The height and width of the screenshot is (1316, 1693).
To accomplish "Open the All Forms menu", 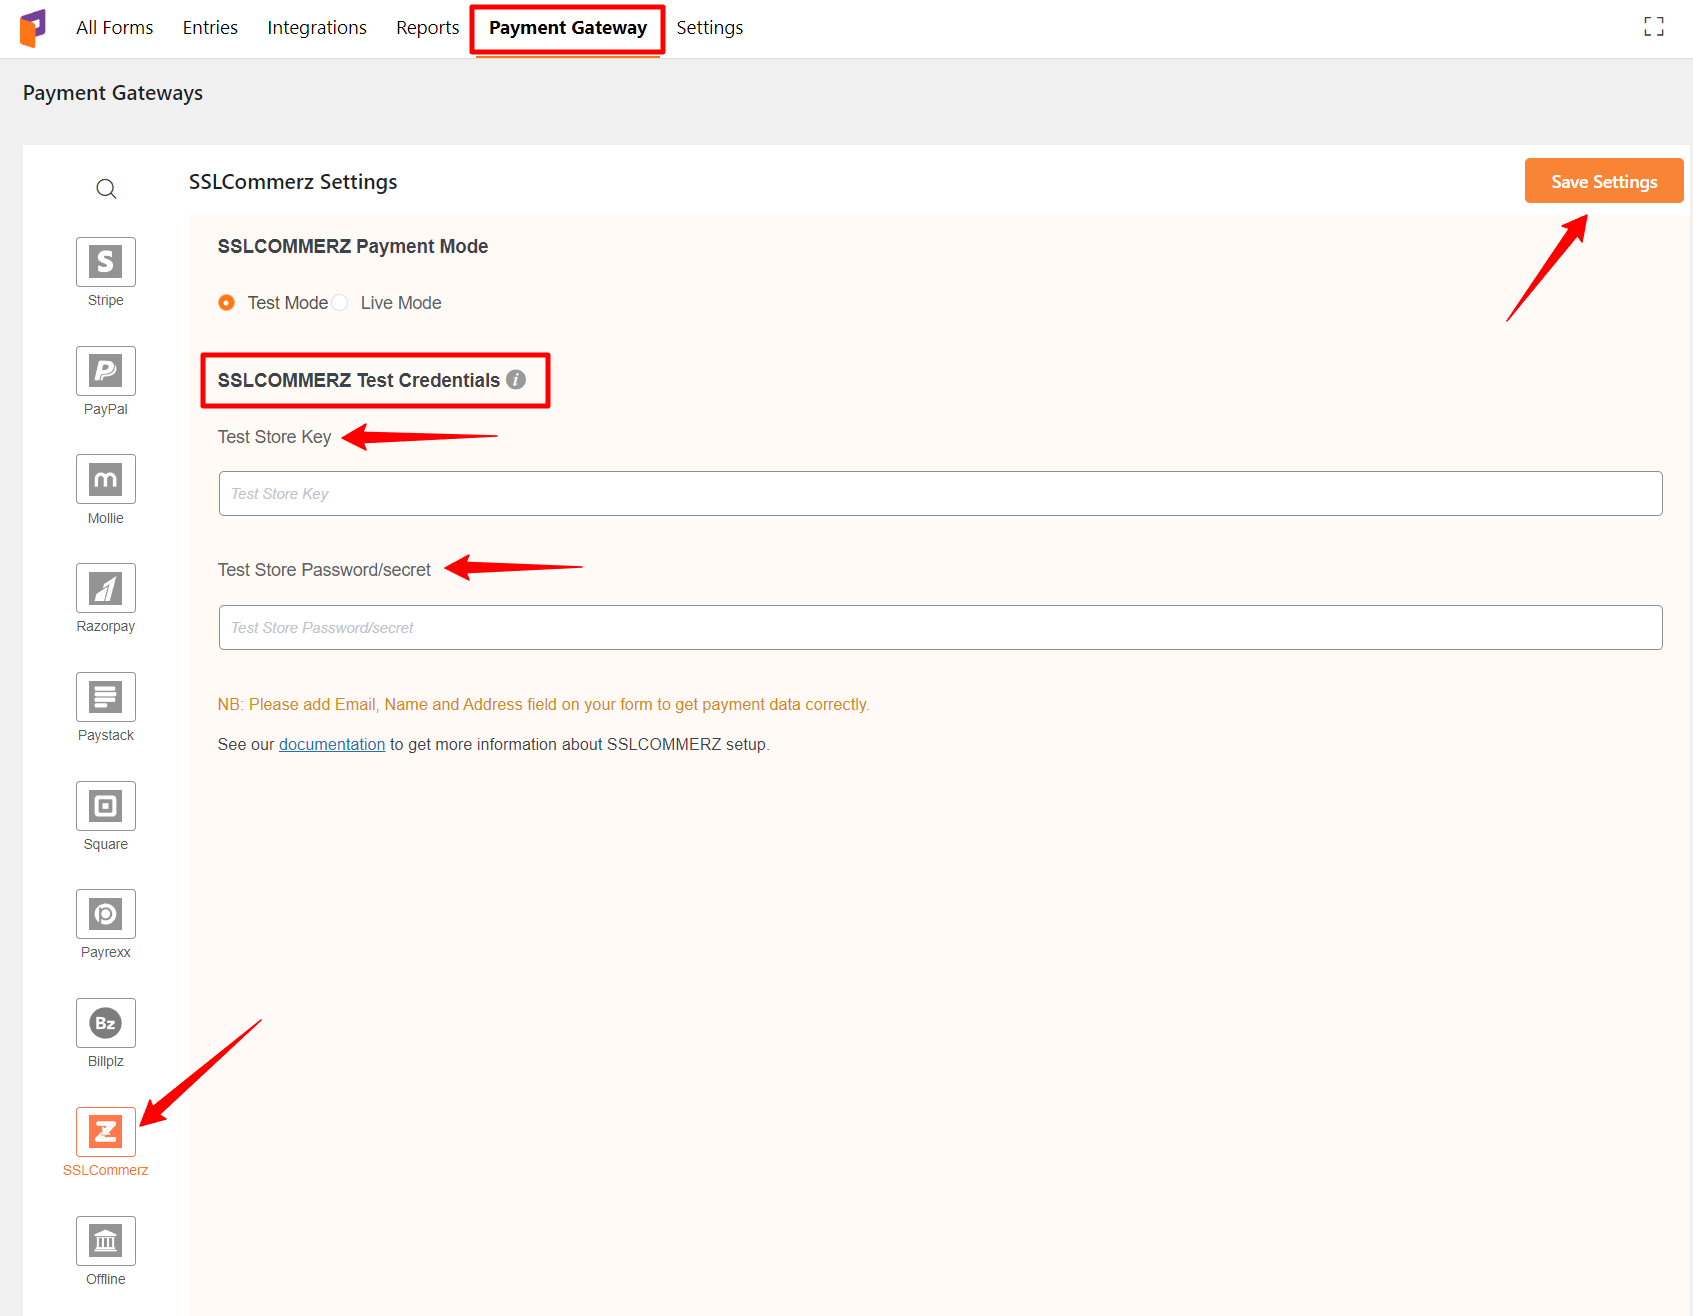I will [115, 28].
